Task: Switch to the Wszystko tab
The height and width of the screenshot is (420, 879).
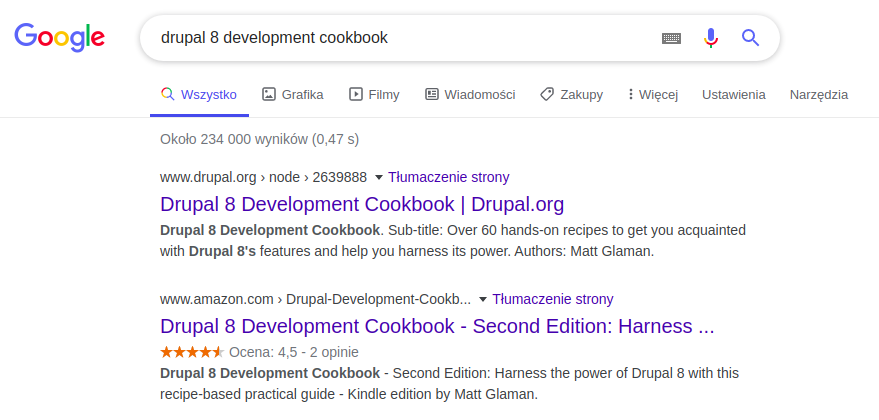Action: (199, 95)
